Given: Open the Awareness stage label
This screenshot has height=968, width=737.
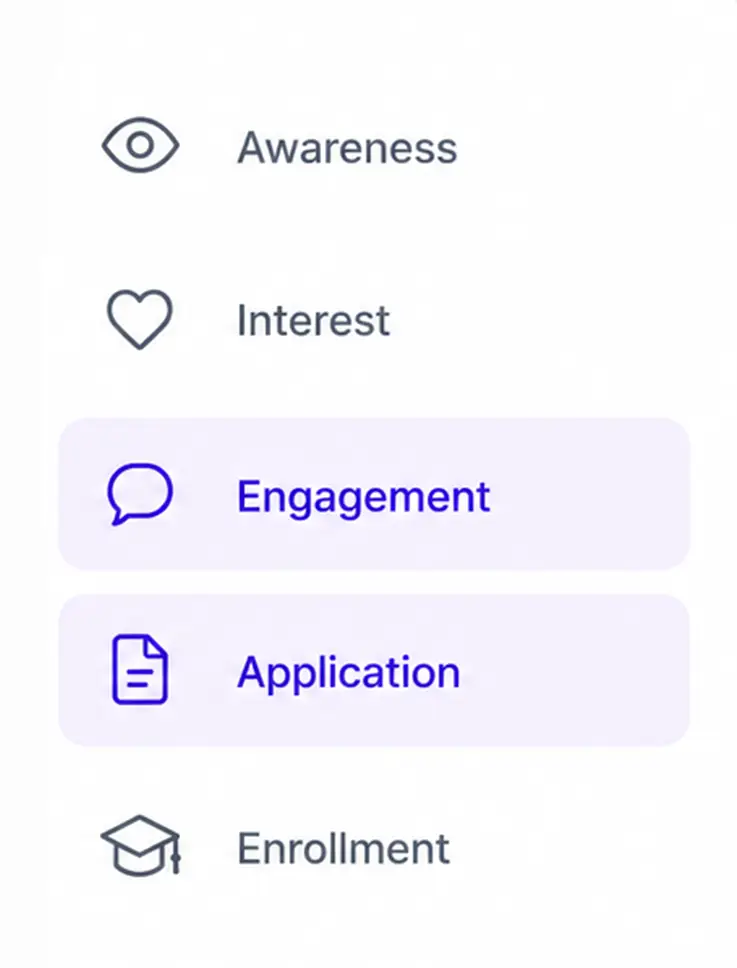Looking at the screenshot, I should pos(348,148).
